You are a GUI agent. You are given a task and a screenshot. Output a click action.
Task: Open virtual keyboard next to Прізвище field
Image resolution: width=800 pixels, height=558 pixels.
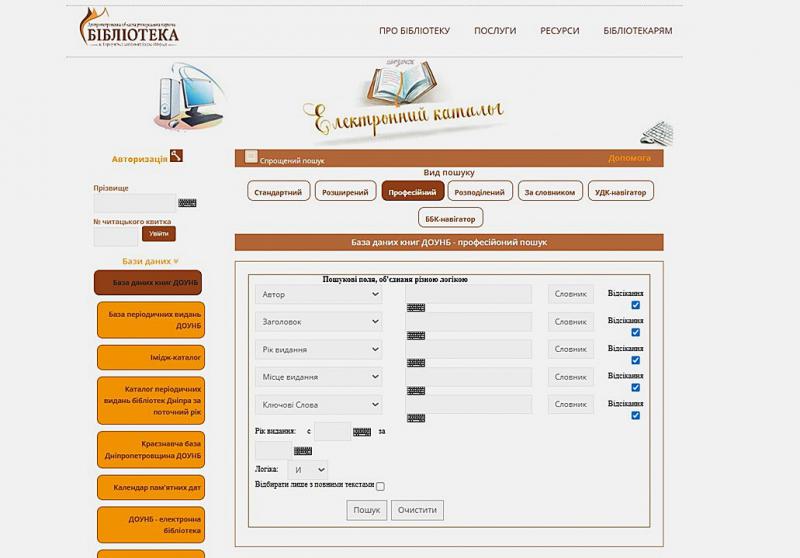pyautogui.click(x=187, y=203)
